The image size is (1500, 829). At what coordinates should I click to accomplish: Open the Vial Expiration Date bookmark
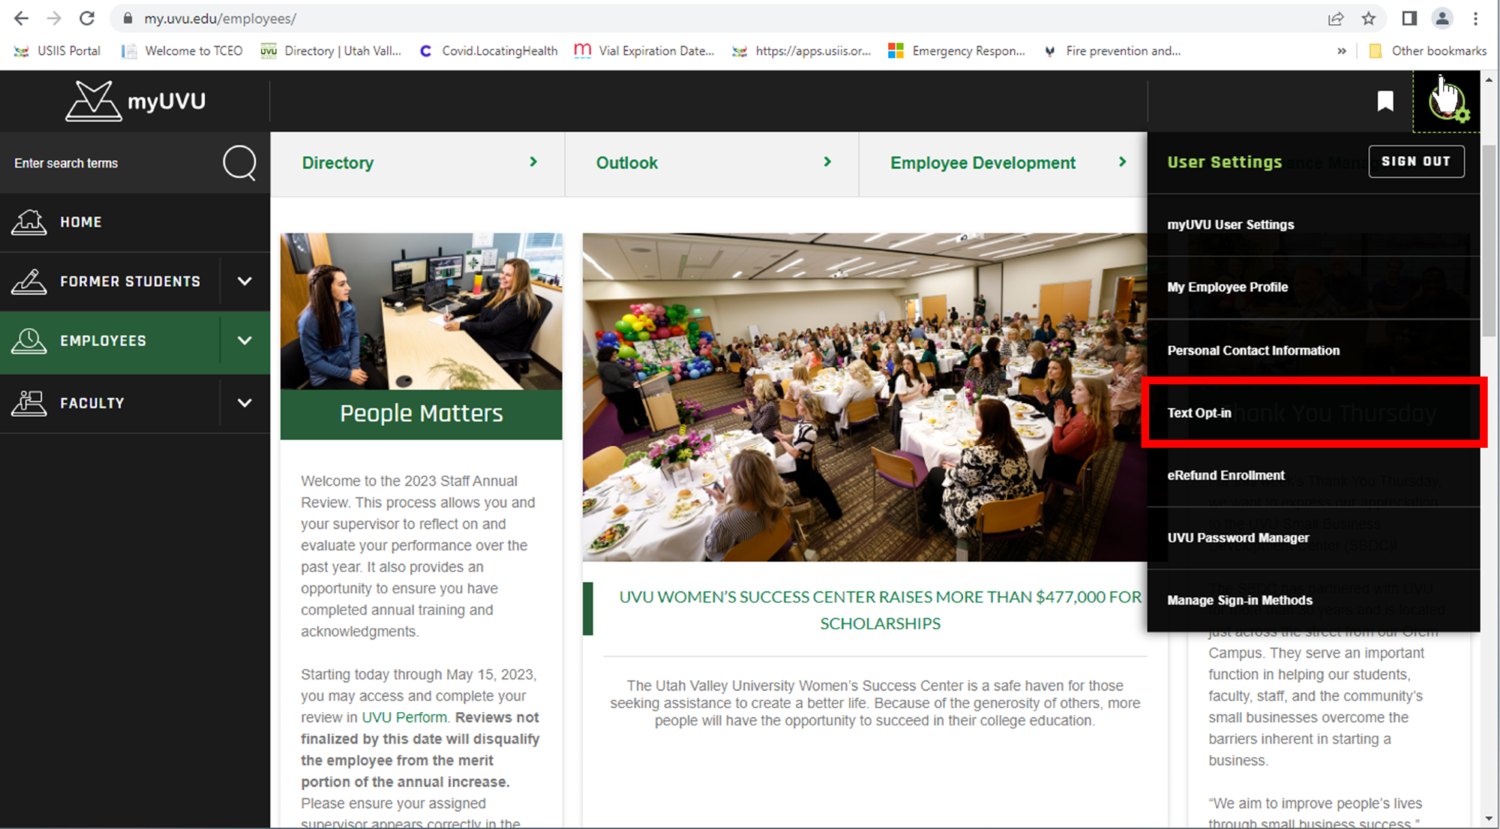tap(644, 50)
